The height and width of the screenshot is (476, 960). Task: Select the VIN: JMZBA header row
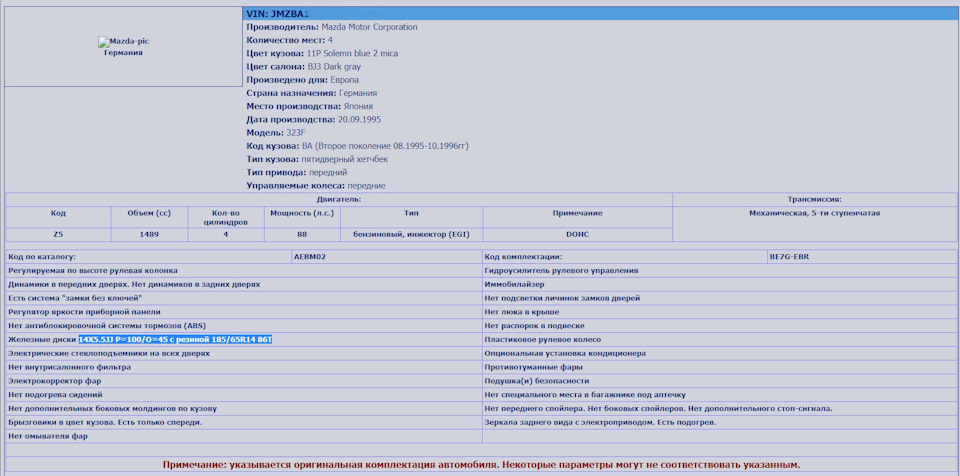click(600, 13)
